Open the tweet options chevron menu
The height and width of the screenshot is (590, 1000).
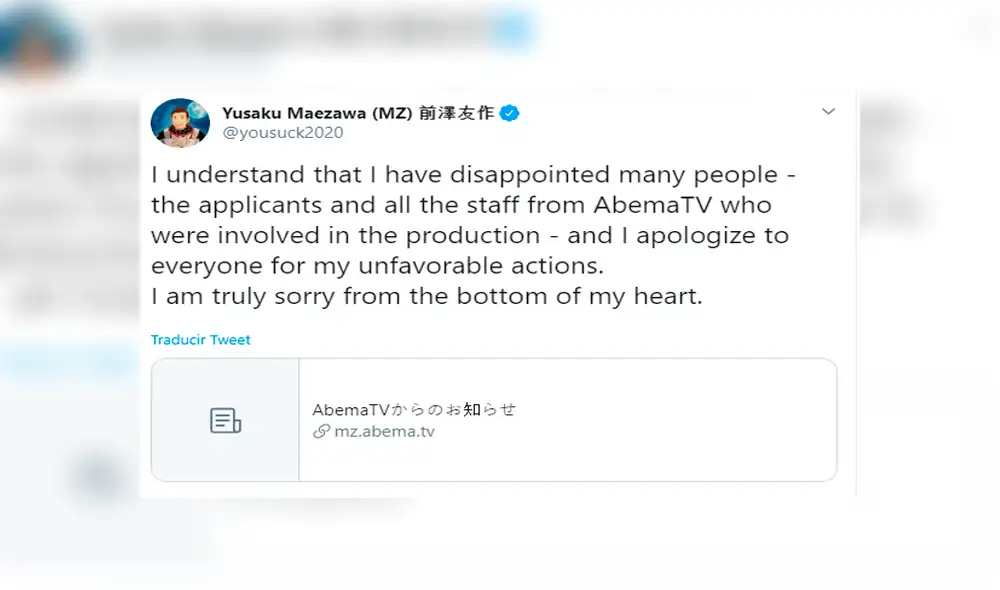pyautogui.click(x=828, y=112)
